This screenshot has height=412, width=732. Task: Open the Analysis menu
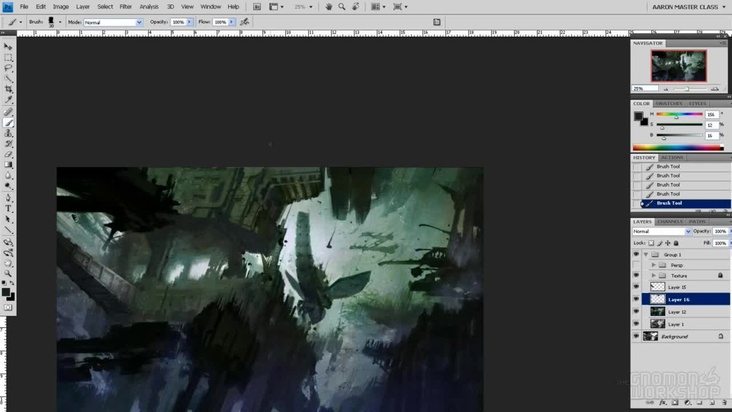pos(149,7)
